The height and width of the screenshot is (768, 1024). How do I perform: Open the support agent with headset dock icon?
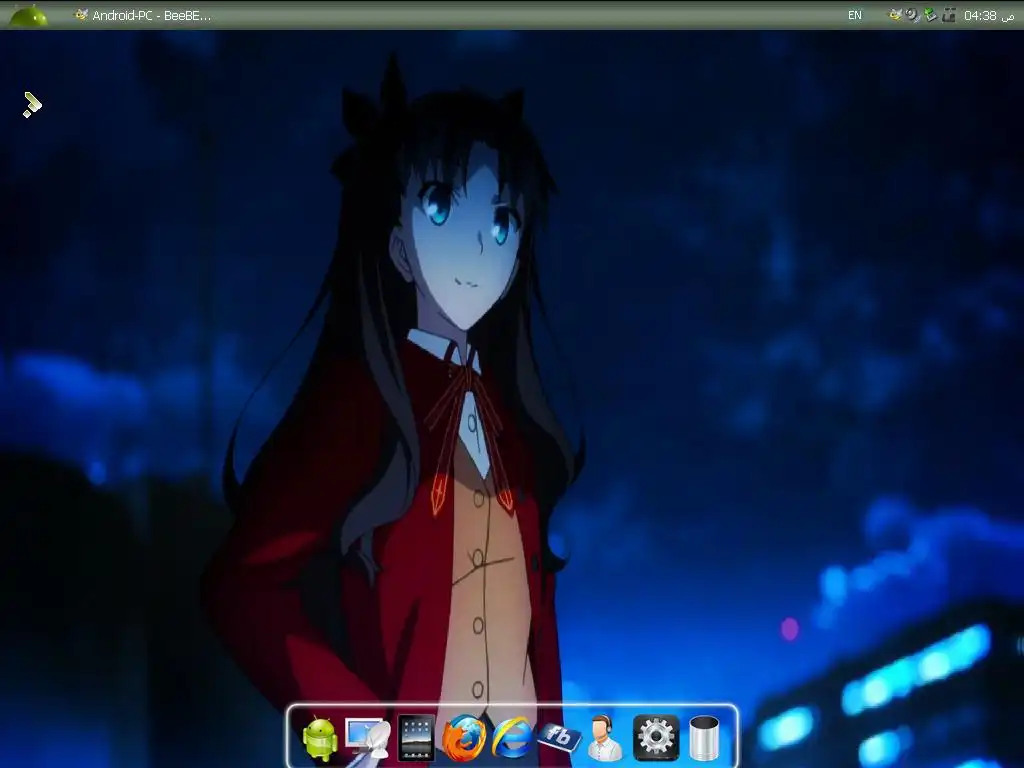[605, 738]
